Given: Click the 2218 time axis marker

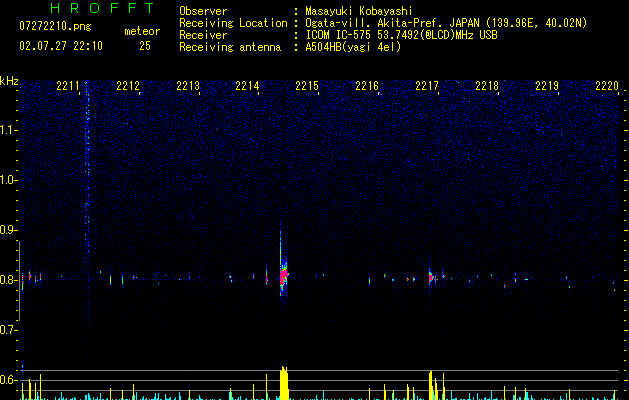Looking at the screenshot, I should coord(487,86).
